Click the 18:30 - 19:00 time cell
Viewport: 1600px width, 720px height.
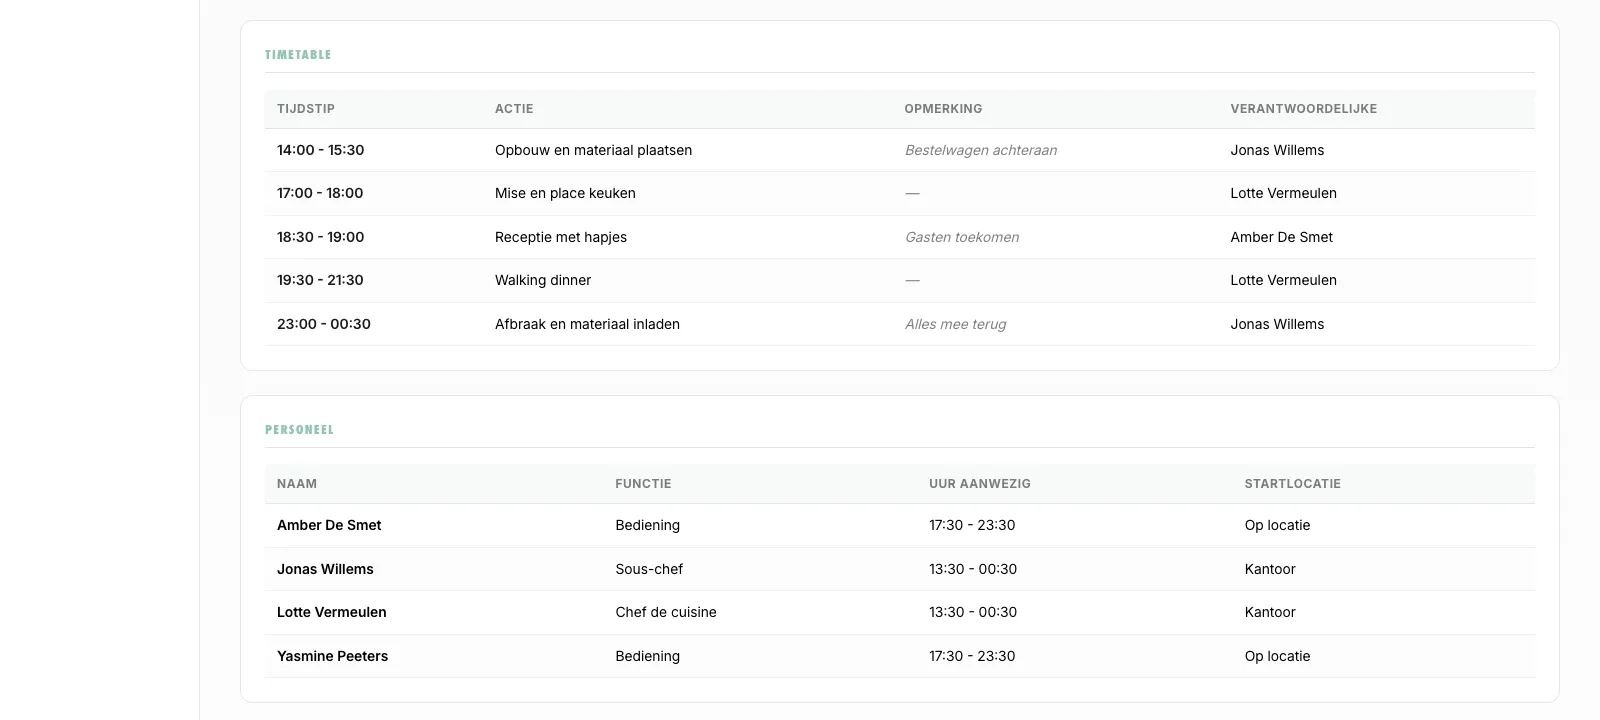click(x=320, y=237)
